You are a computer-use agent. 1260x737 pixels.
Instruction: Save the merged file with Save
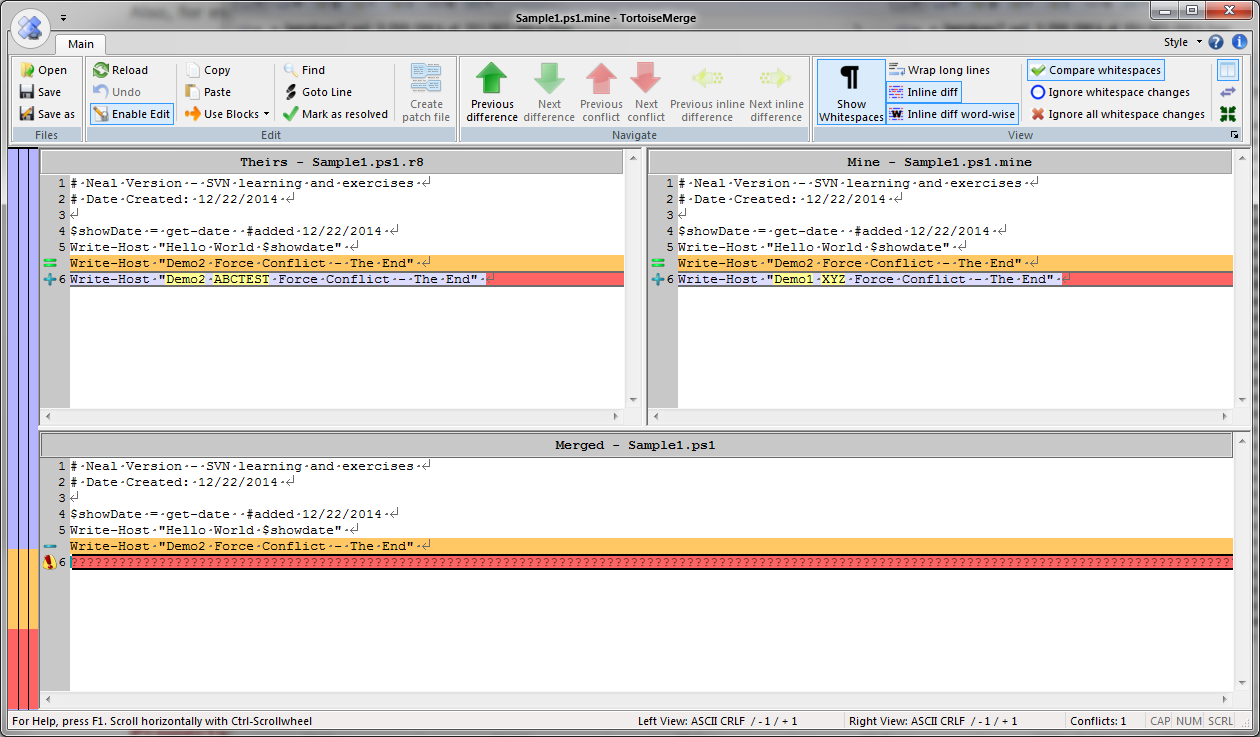(x=40, y=92)
